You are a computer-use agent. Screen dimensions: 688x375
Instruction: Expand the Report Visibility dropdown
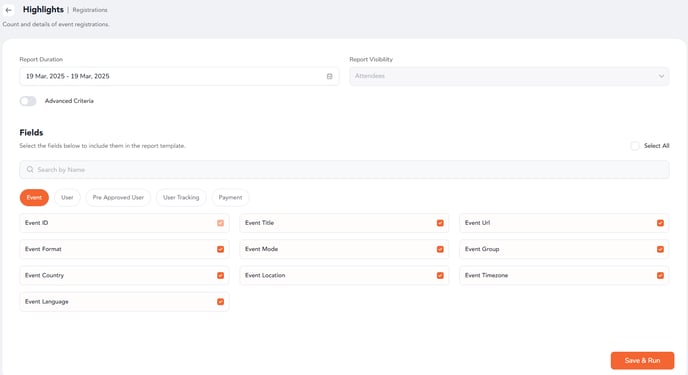point(509,76)
